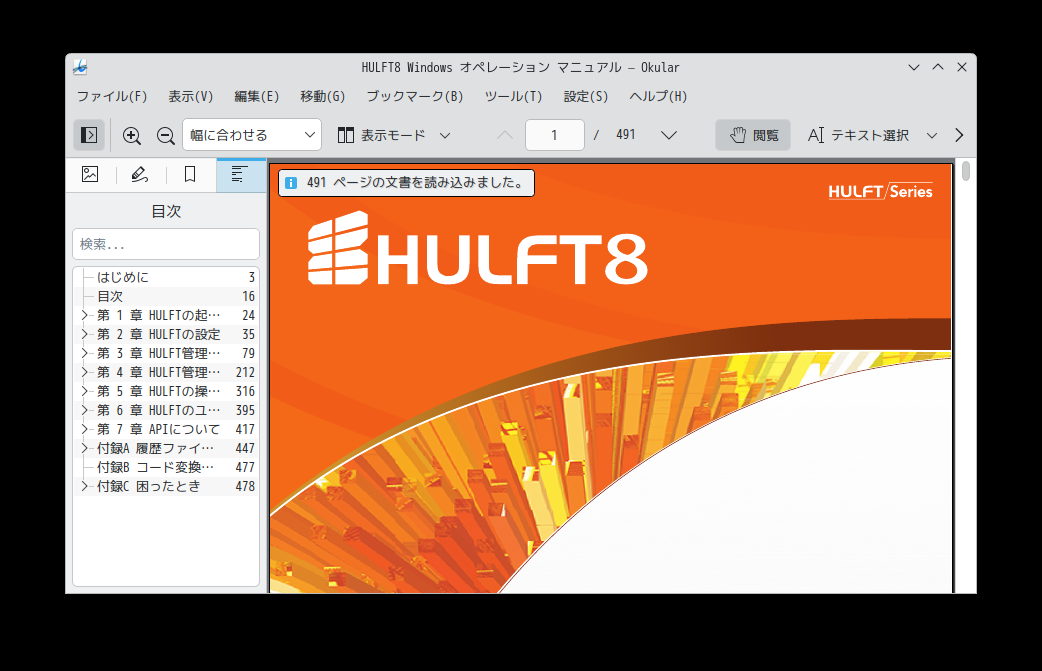Expand 第 4 章 HULFT管理… page 212 node
Screen dimensions: 1042x671
[x=84, y=372]
